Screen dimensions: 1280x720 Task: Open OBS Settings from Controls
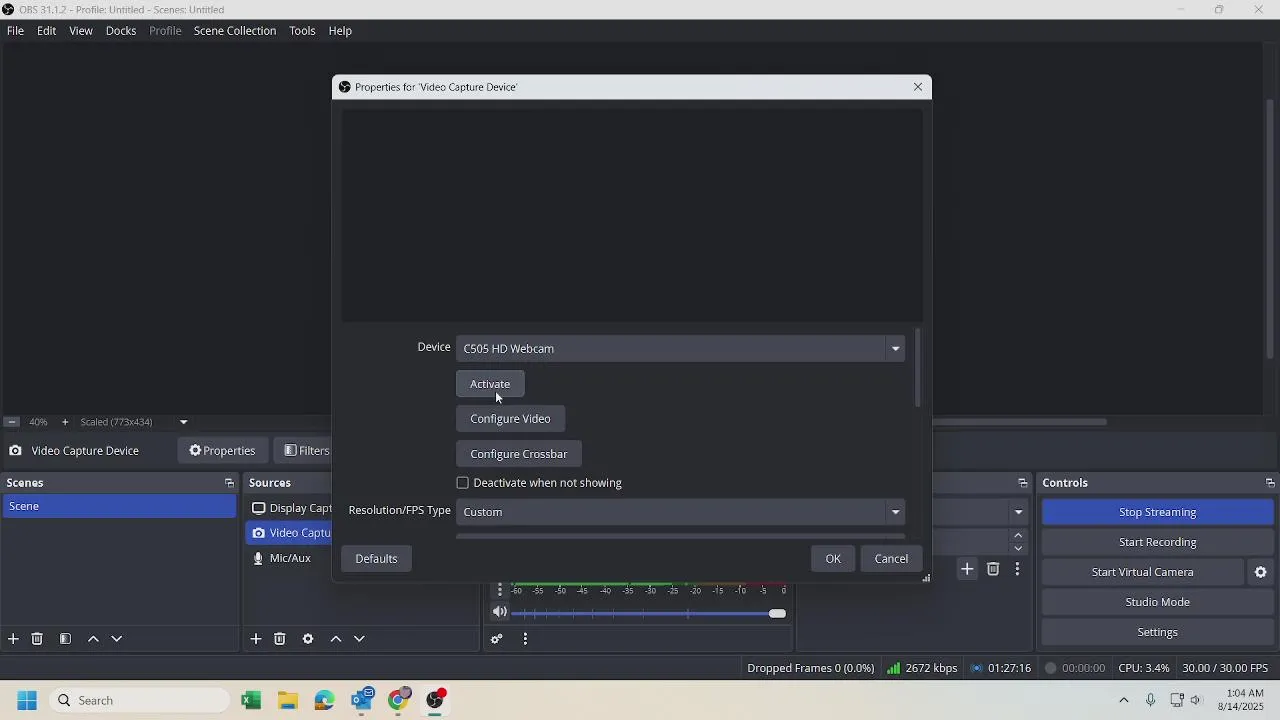(x=1157, y=632)
